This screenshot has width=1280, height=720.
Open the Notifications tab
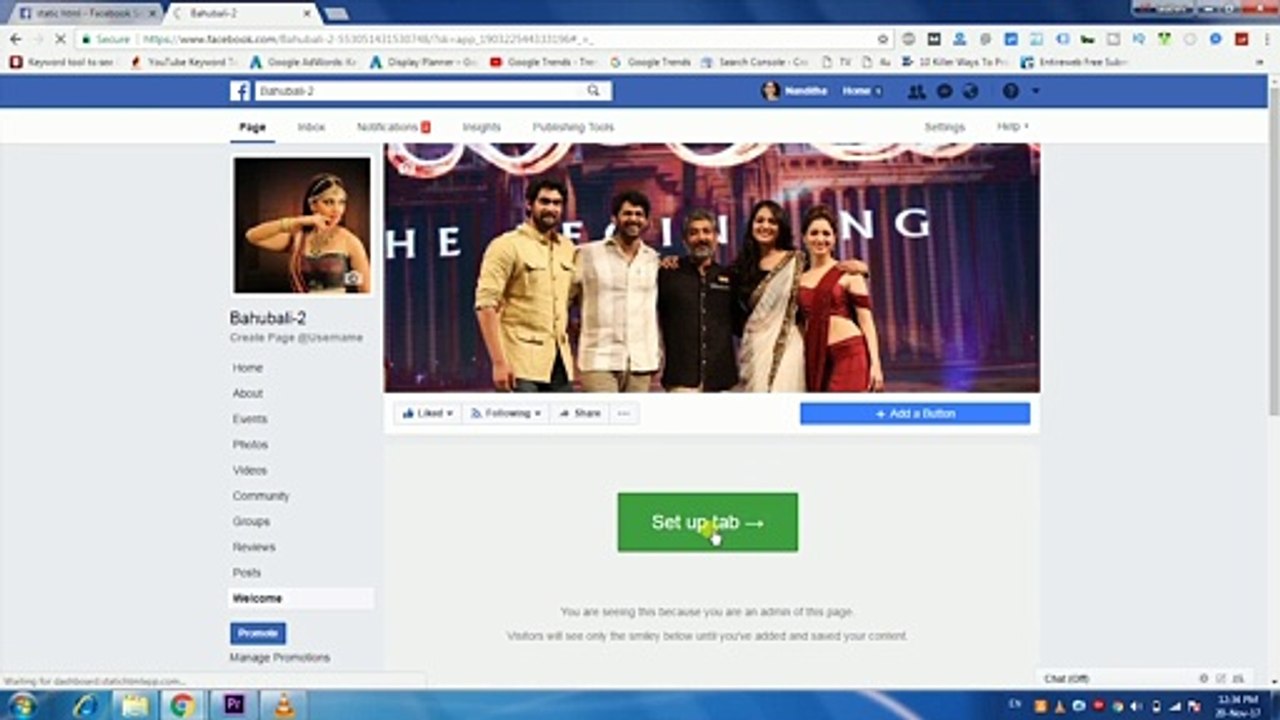point(393,127)
